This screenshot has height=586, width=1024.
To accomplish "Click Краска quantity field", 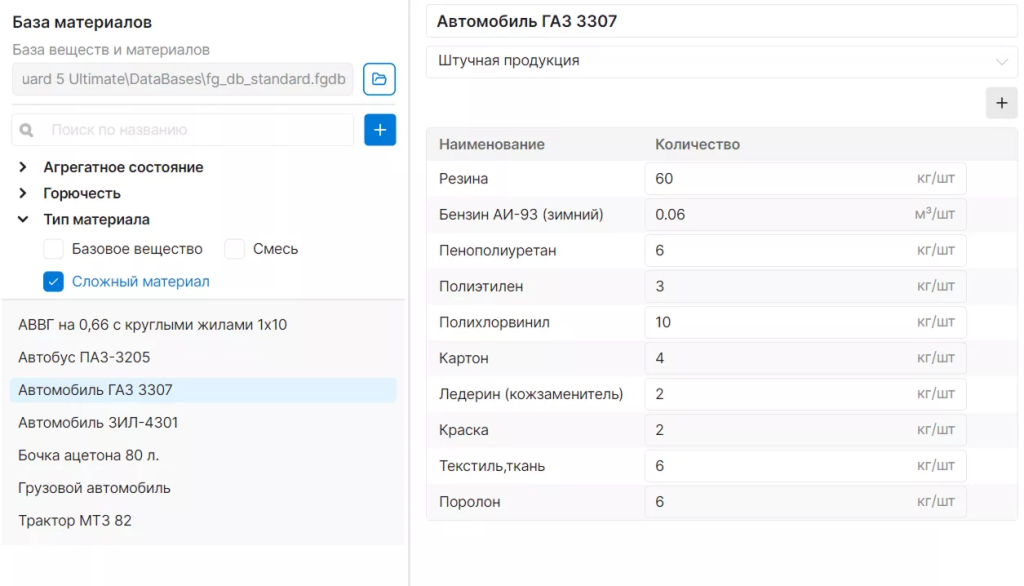I will (805, 431).
